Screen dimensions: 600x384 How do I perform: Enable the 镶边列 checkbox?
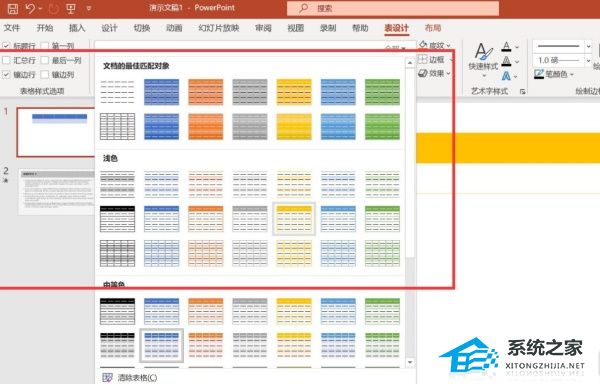pos(45,75)
